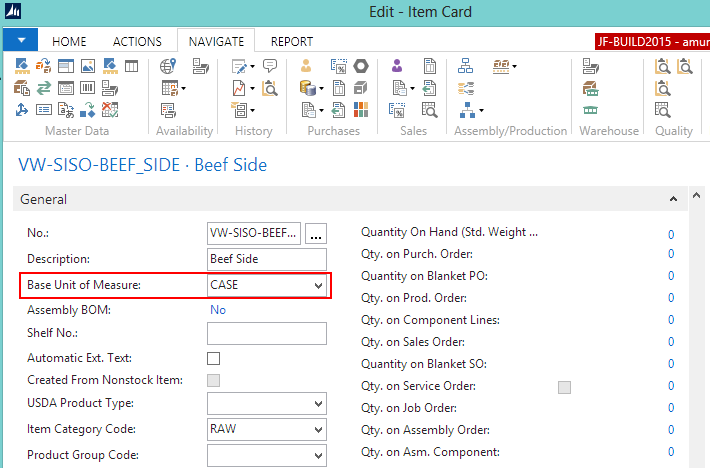Click the orange person icon in Purchases
This screenshot has width=710, height=468.
(x=307, y=66)
